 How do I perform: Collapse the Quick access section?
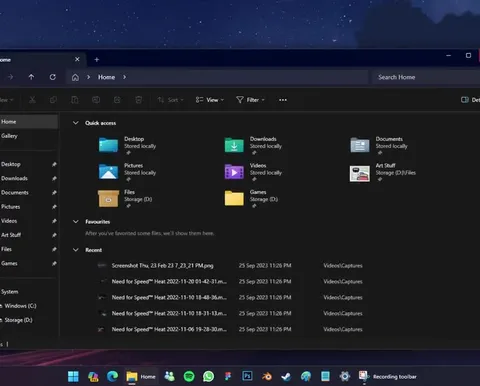pyautogui.click(x=76, y=123)
